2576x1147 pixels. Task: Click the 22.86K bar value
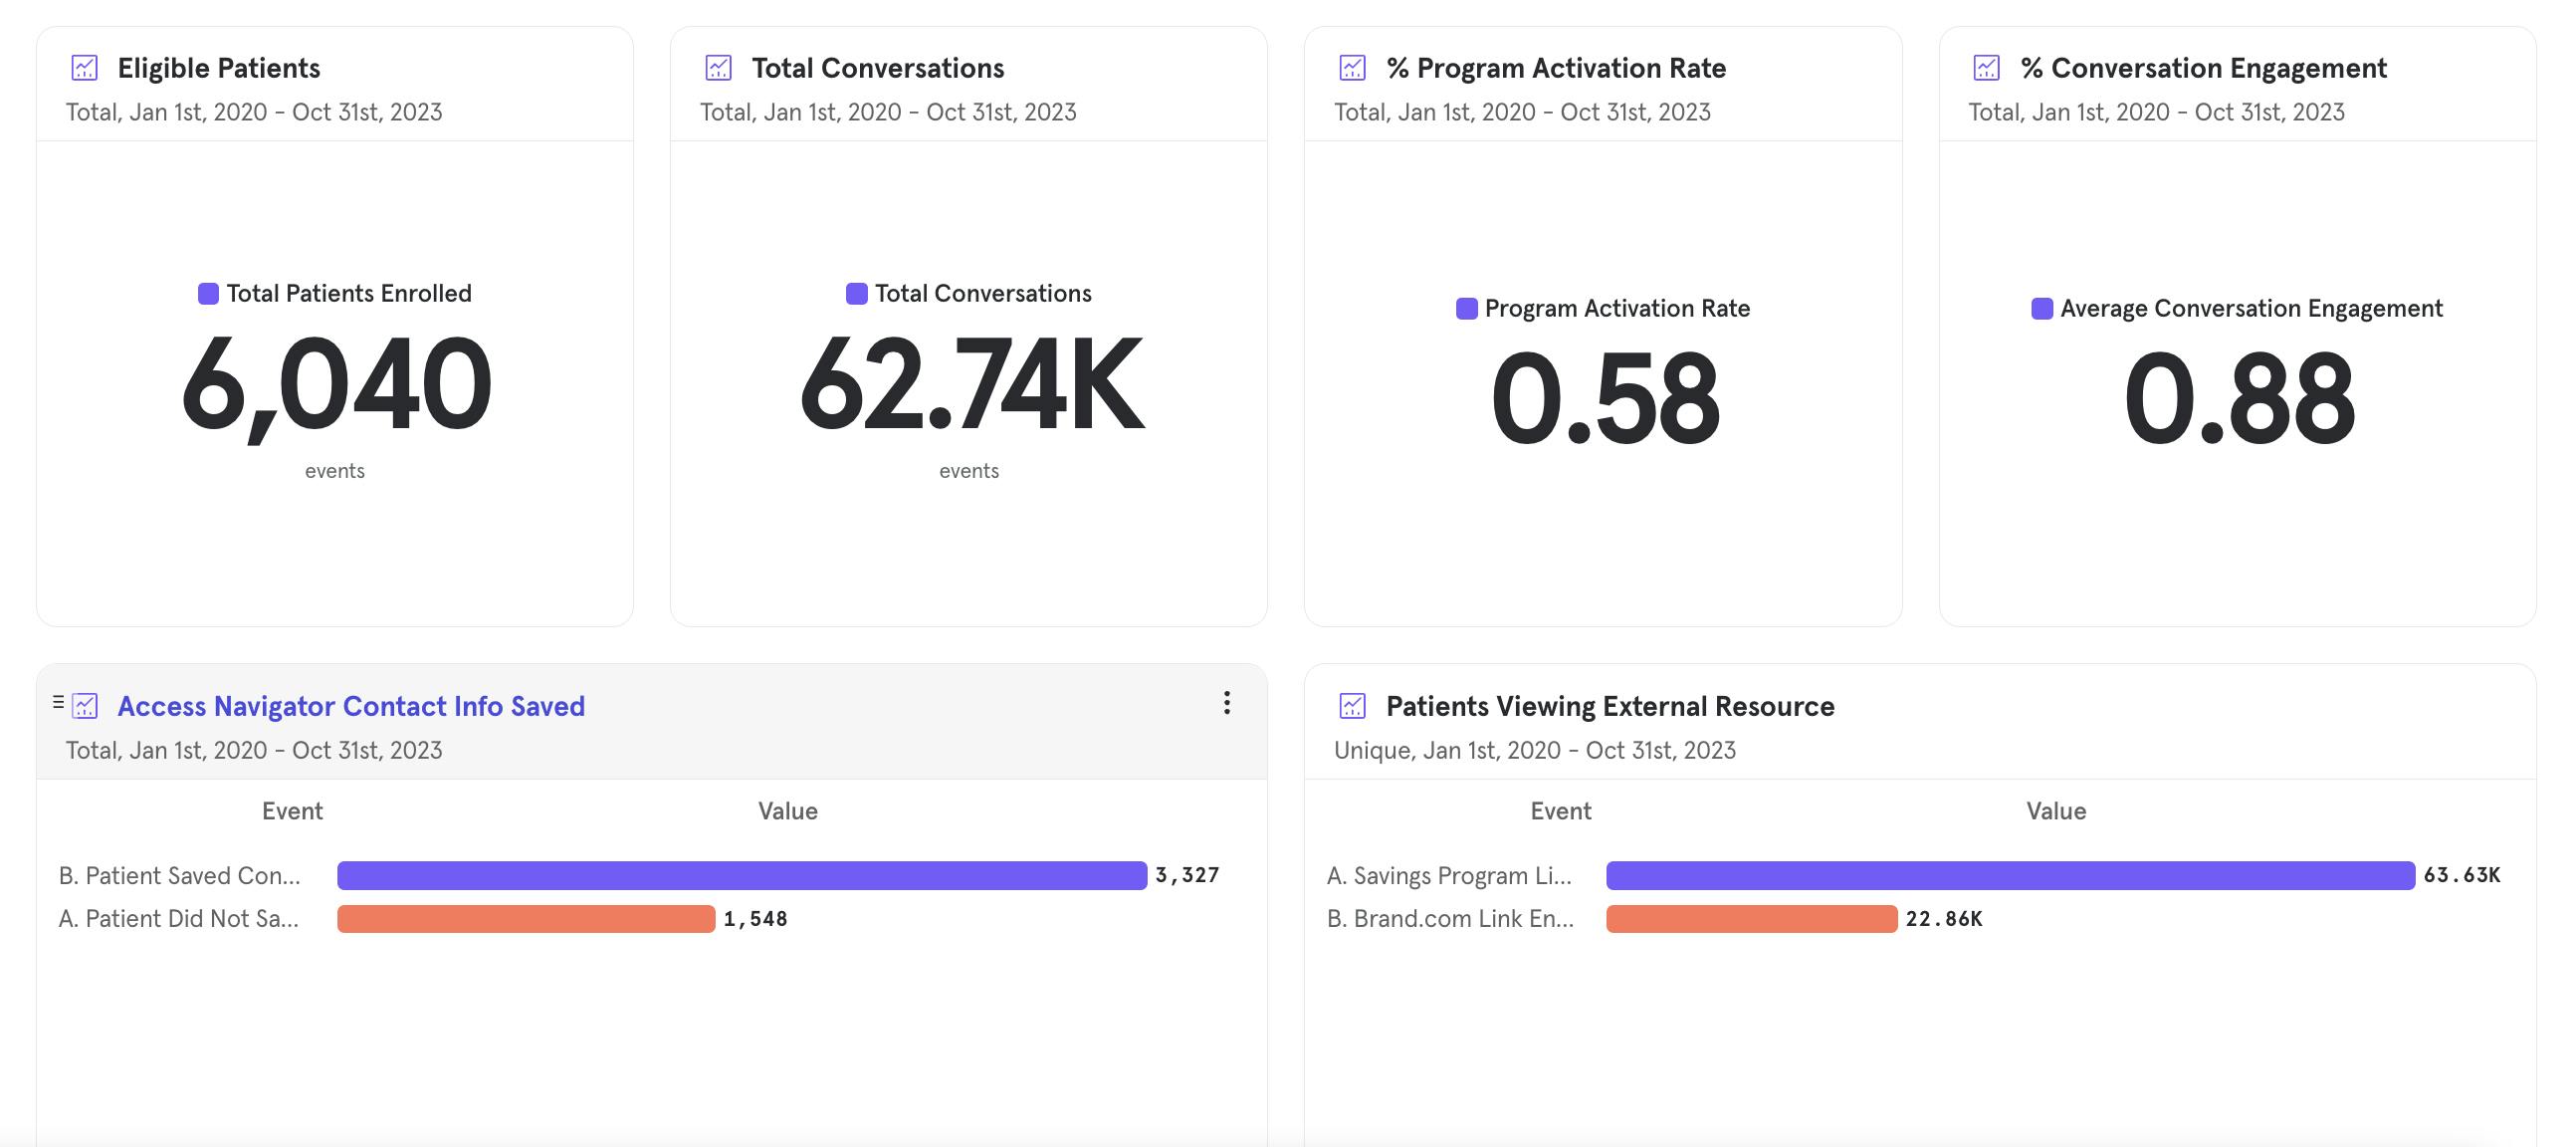[x=1944, y=918]
